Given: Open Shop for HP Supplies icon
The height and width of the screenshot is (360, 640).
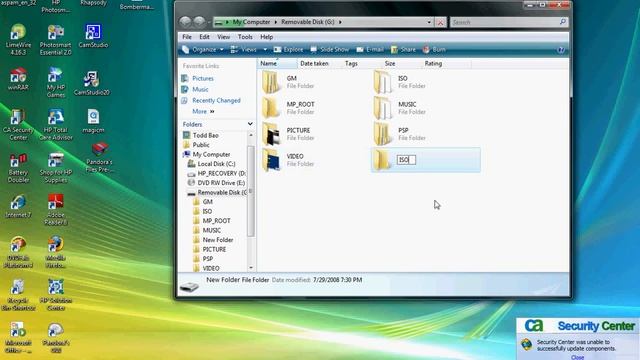Looking at the screenshot, I should pos(56,168).
